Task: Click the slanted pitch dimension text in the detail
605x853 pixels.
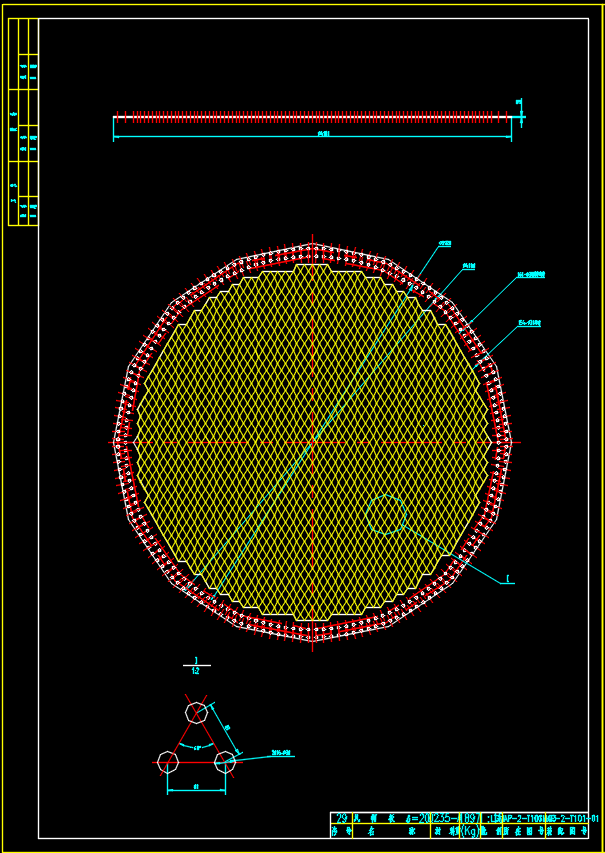Action: click(x=227, y=727)
